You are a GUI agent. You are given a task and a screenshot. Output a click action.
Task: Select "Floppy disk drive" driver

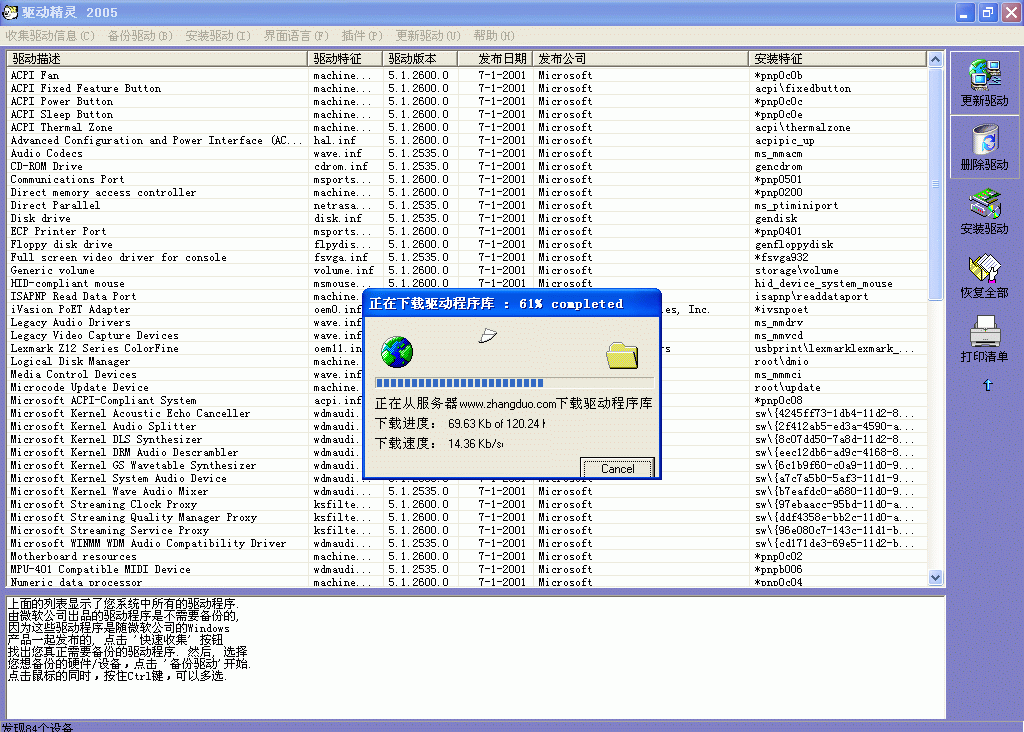467,244
